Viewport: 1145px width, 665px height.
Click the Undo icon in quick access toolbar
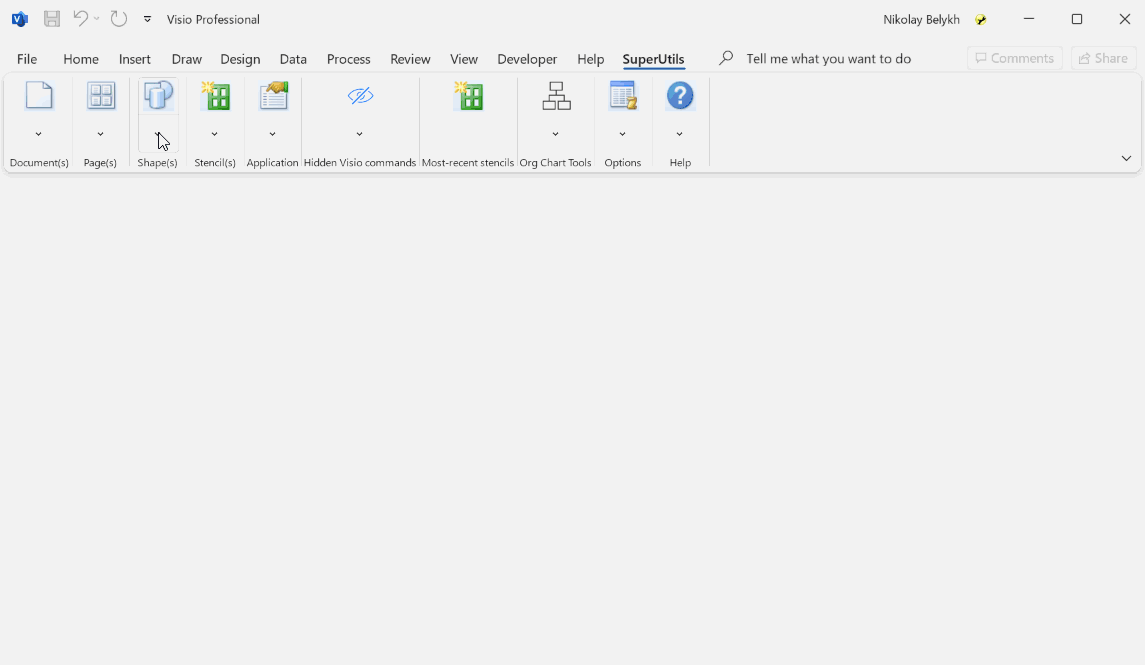[x=78, y=18]
